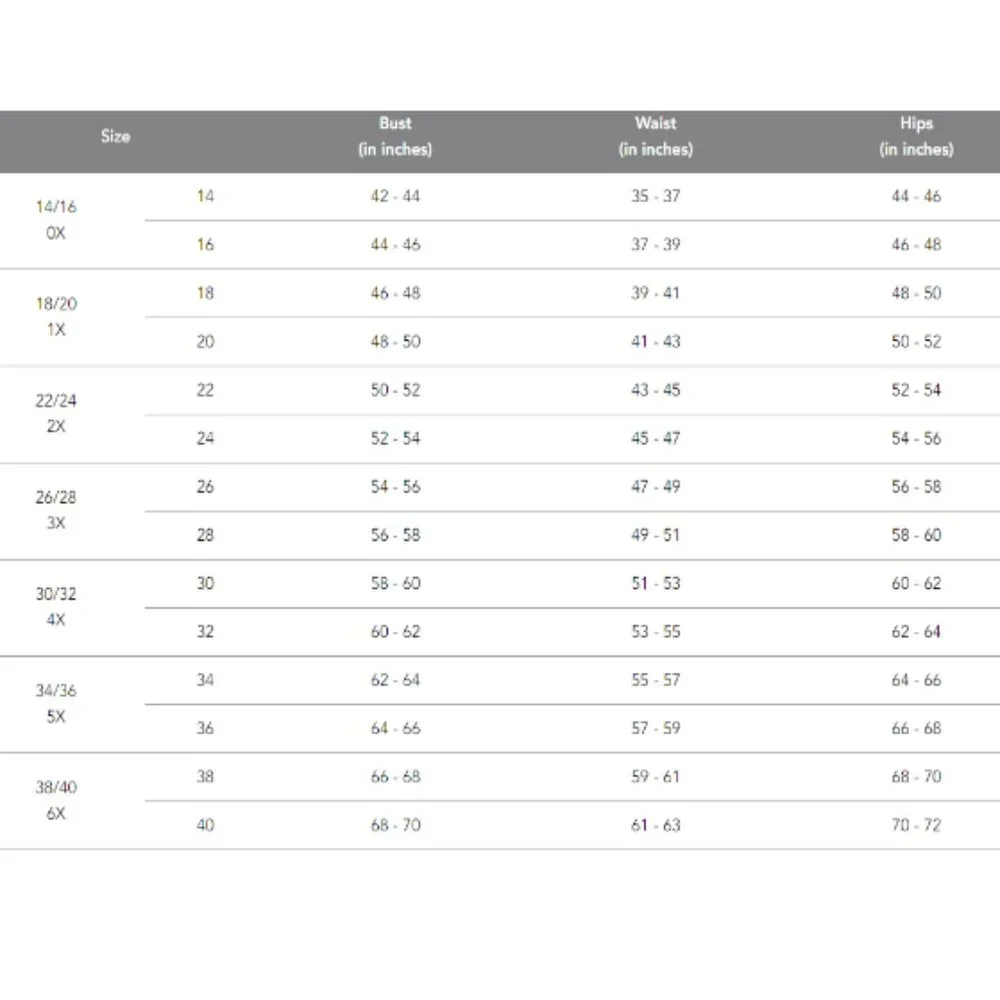Screen dimensions: 1000x1000
Task: Click hips value 52 - 54
Action: 916,390
